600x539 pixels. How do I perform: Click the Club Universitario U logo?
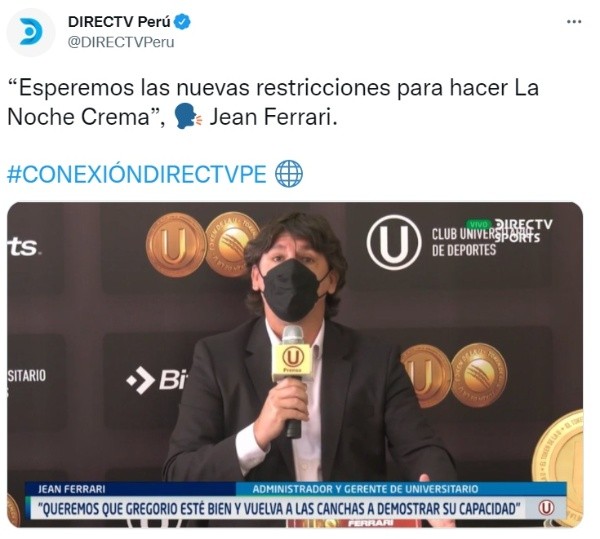point(394,243)
